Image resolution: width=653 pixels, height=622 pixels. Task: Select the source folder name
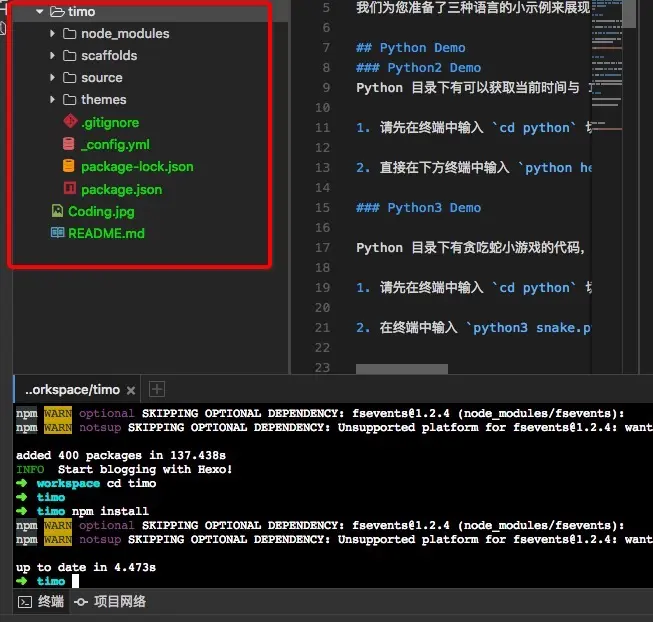click(x=102, y=77)
